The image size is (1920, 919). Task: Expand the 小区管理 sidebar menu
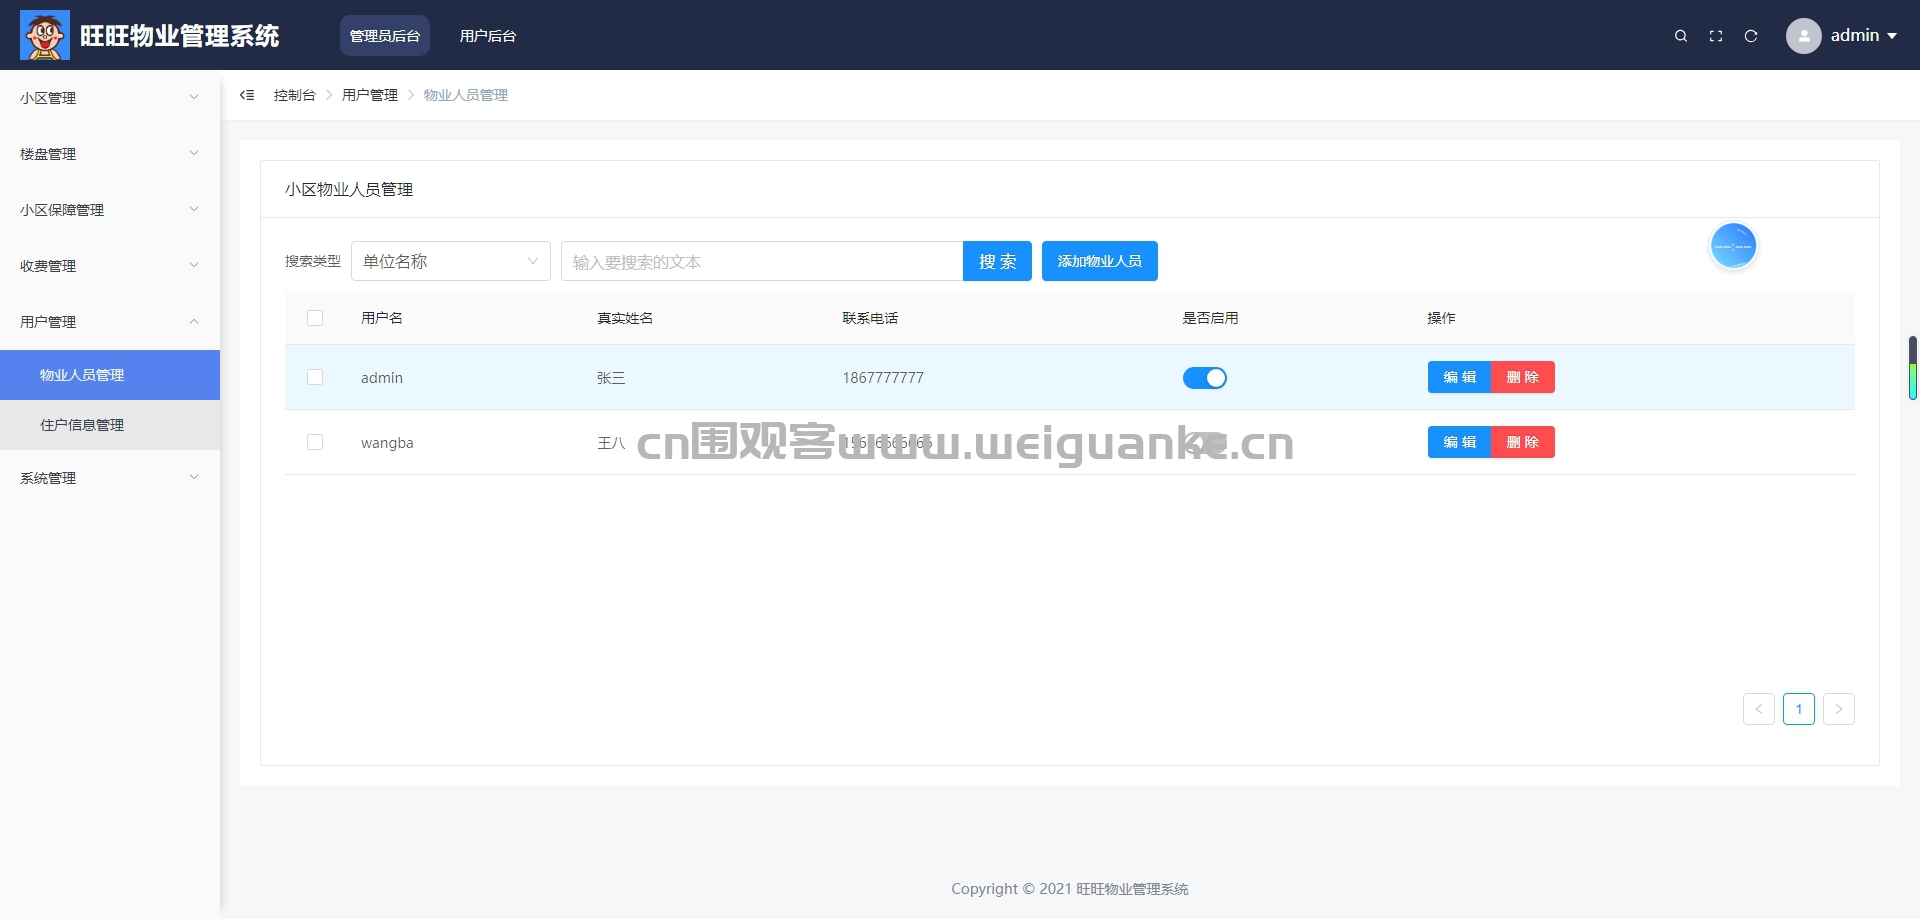point(109,98)
